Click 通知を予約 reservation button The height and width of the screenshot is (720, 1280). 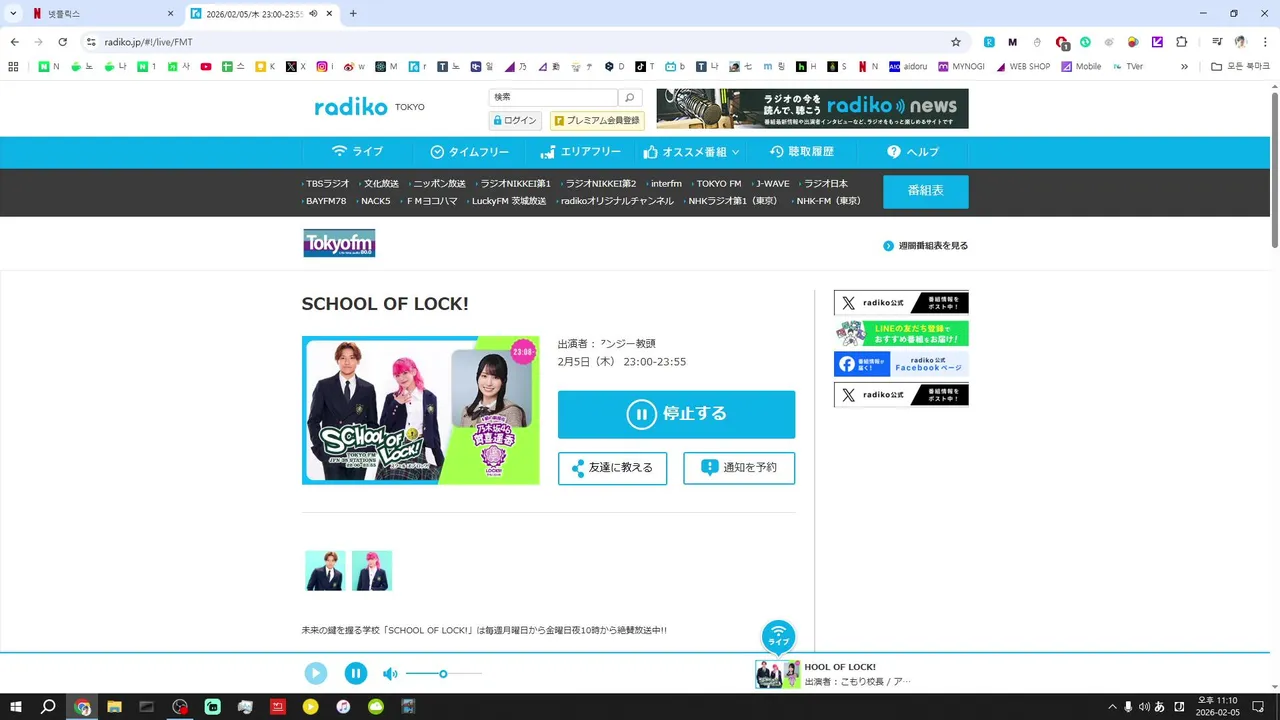point(739,468)
